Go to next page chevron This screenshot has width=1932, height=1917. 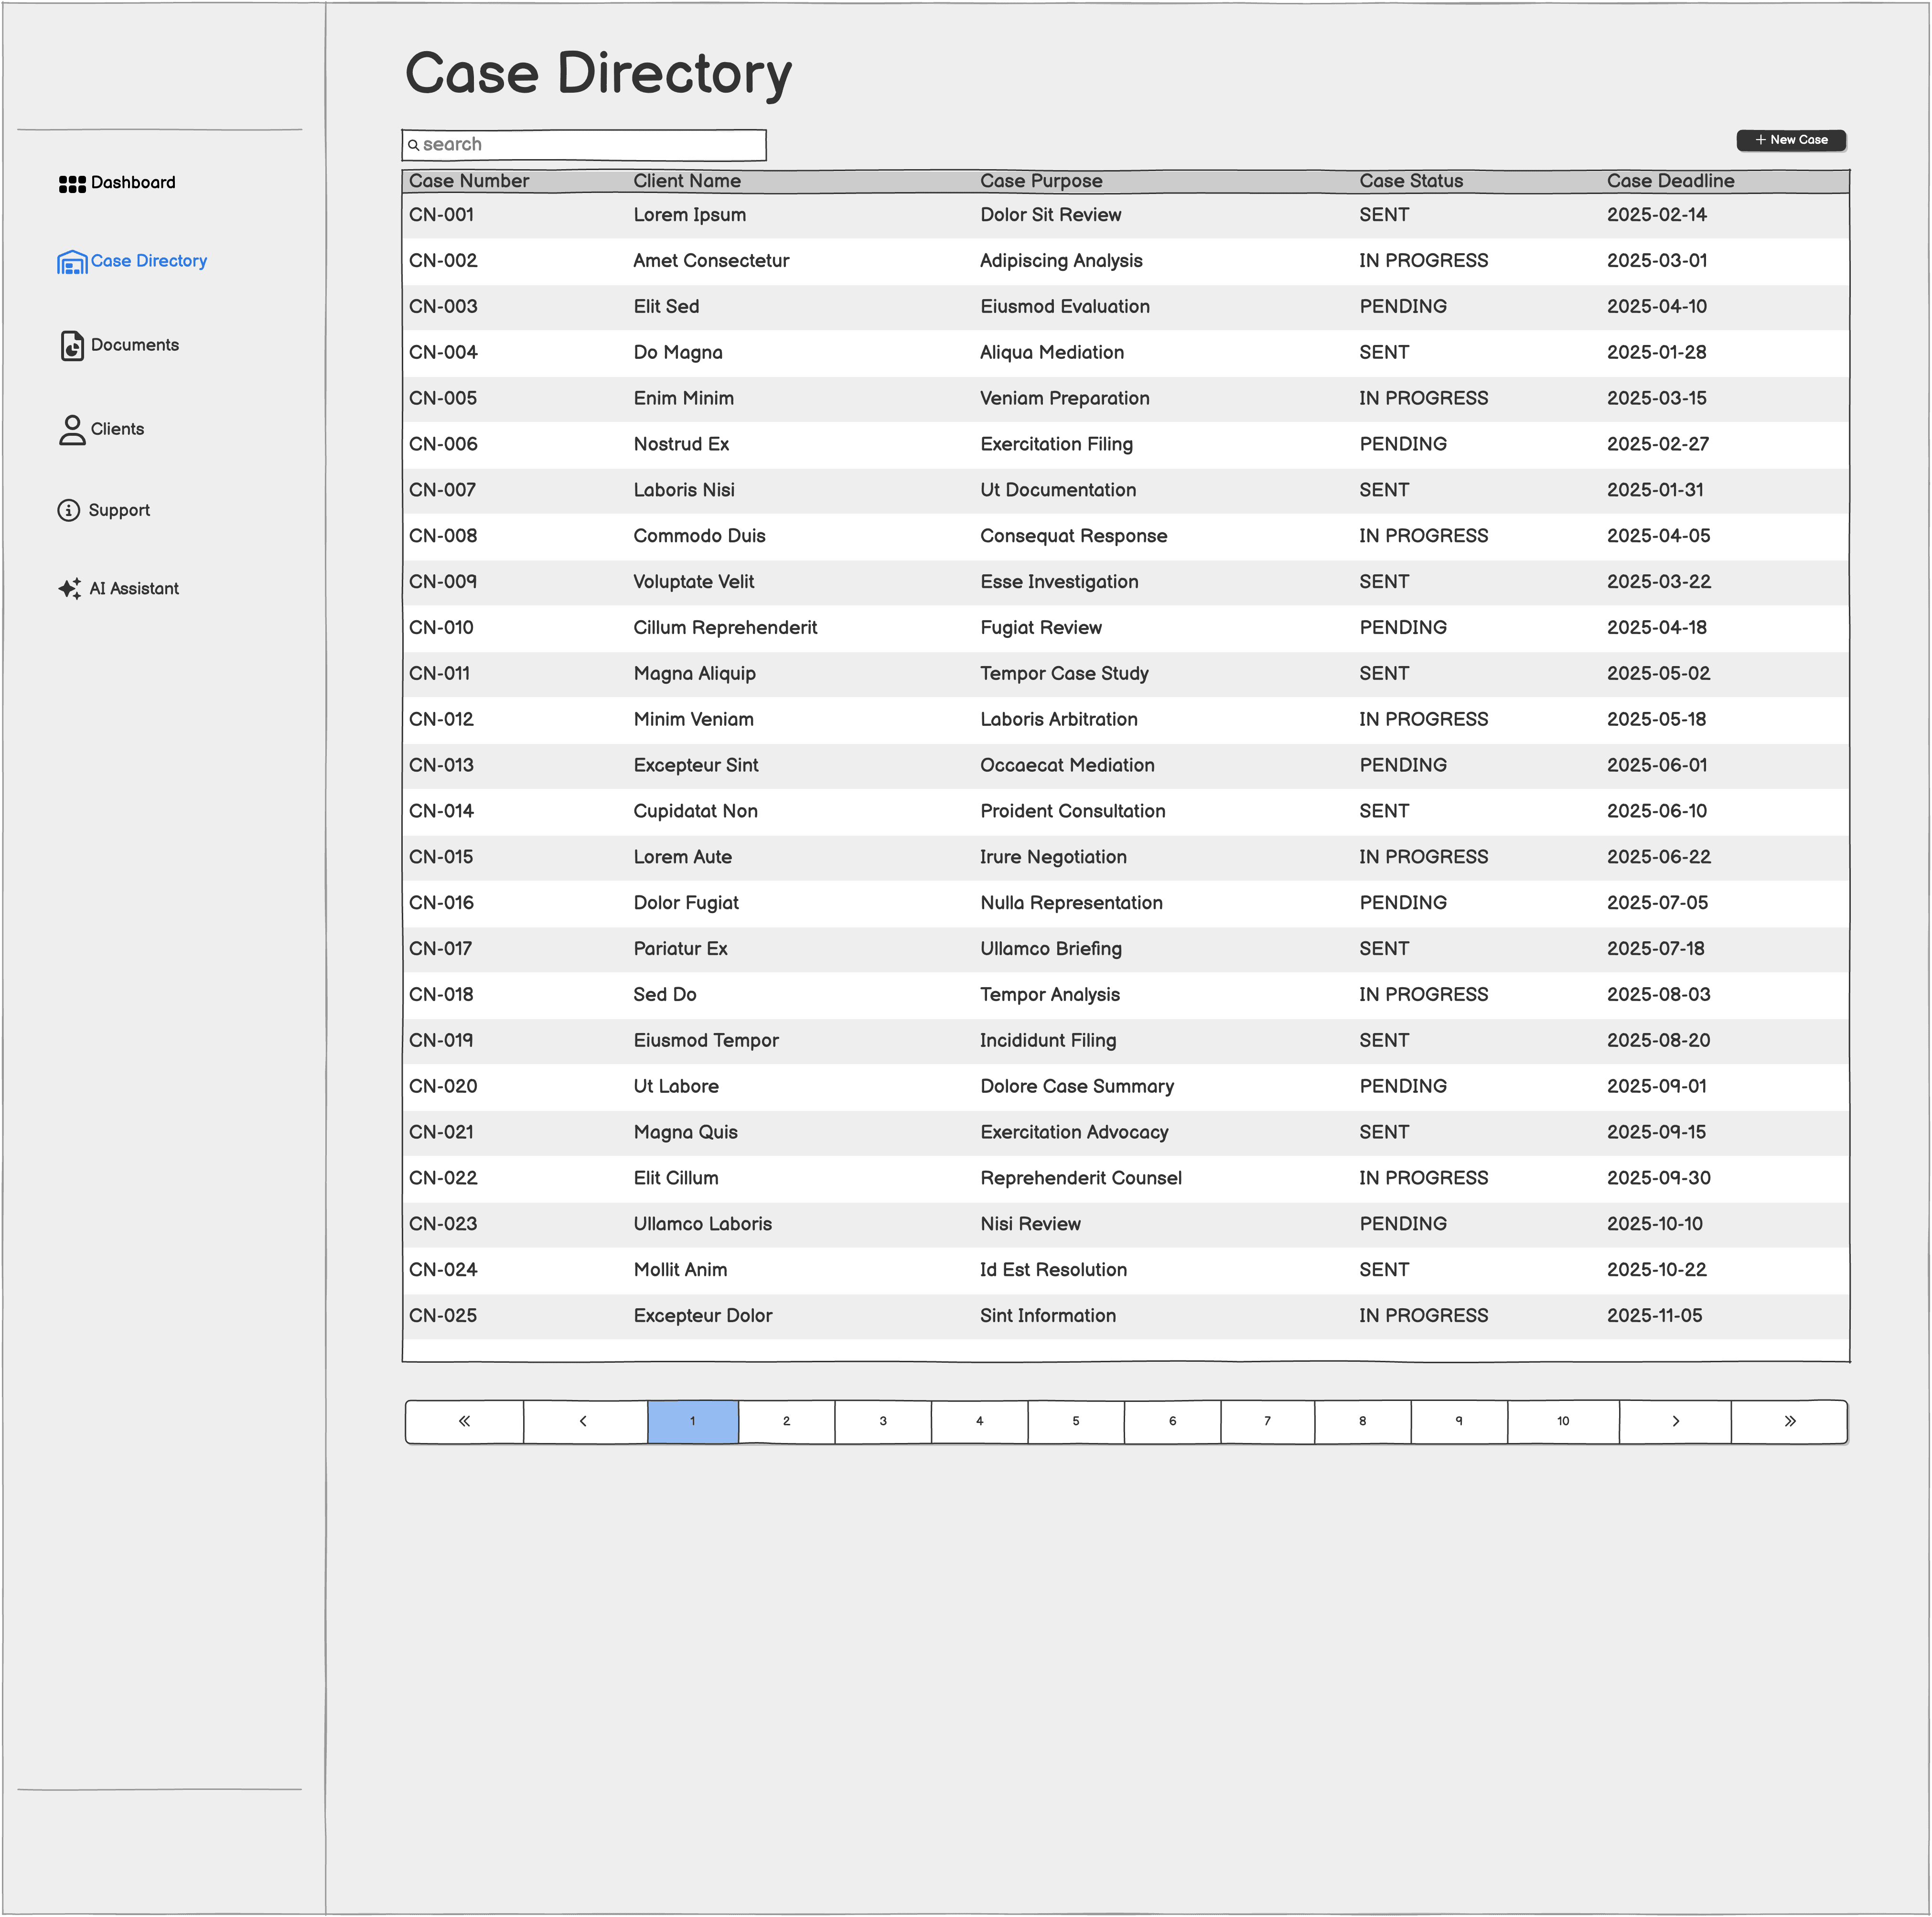tap(1675, 1421)
